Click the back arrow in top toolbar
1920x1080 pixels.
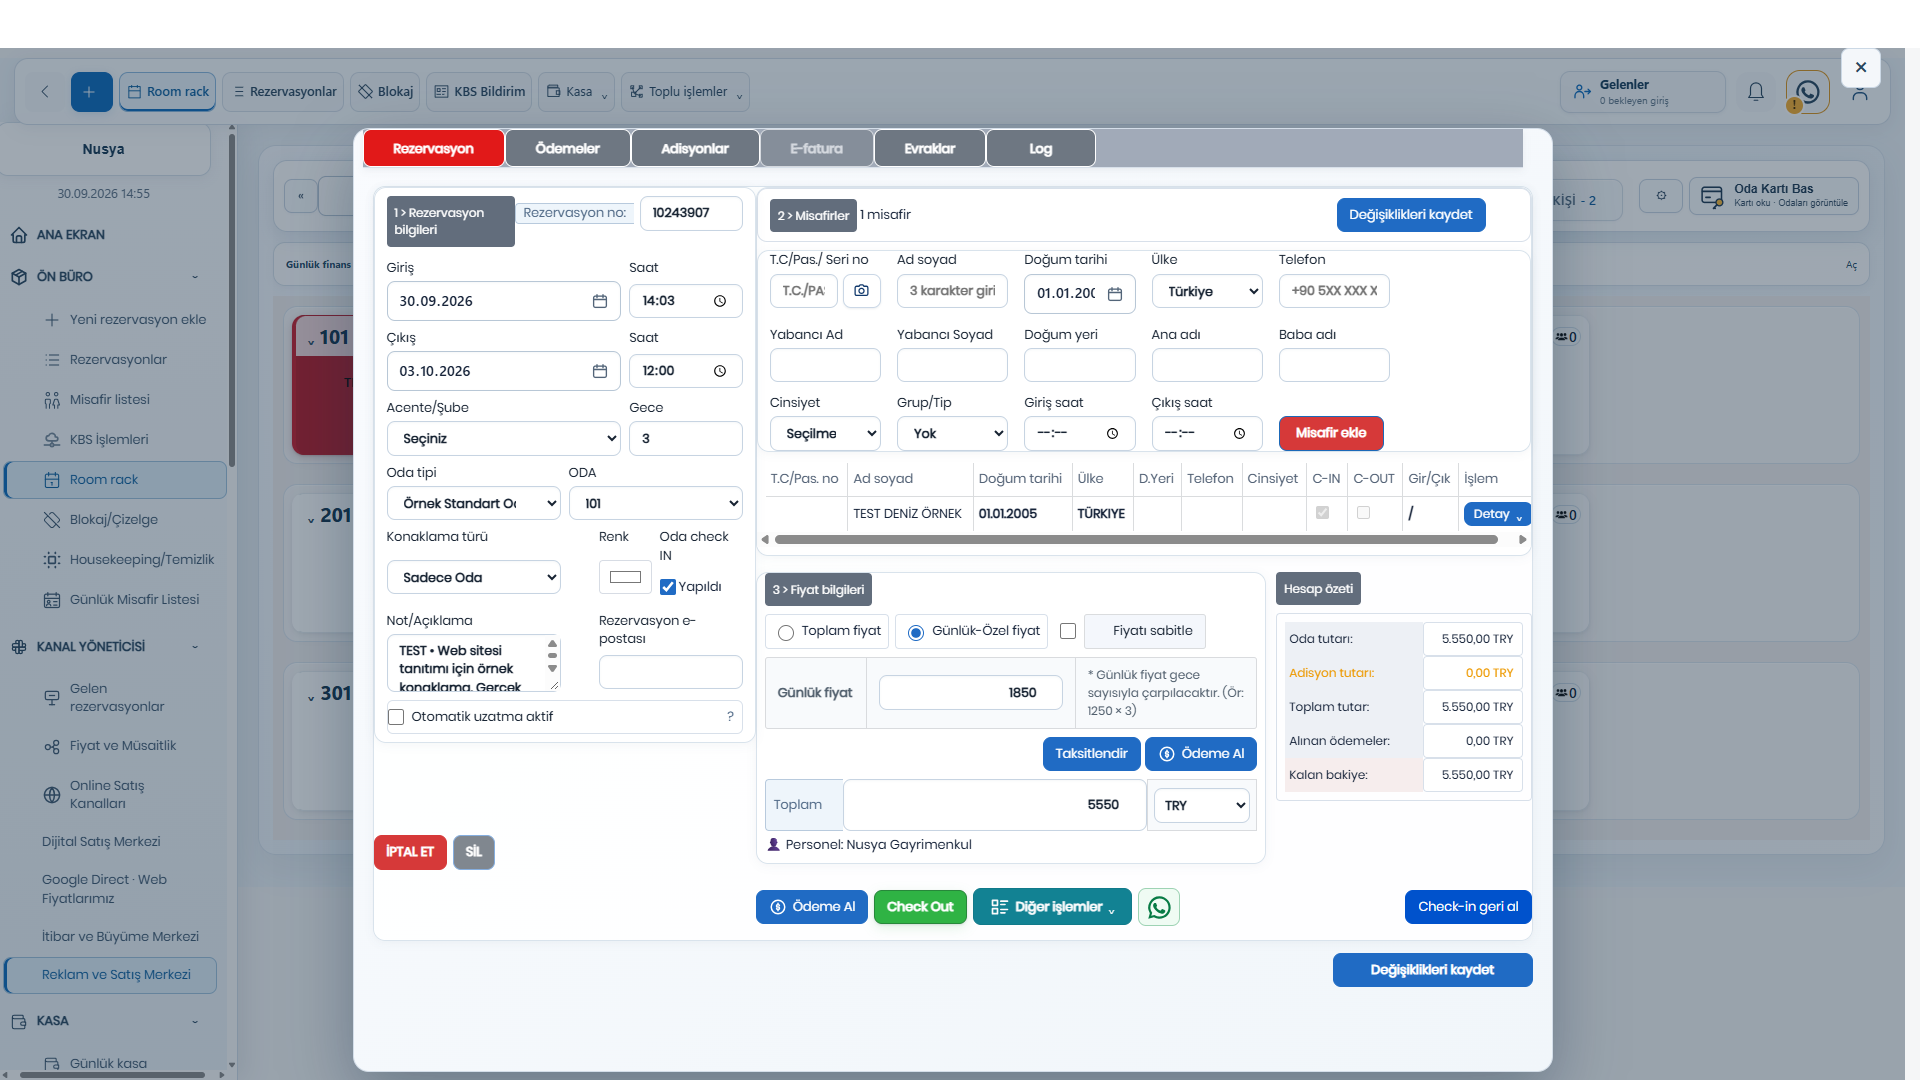point(45,92)
